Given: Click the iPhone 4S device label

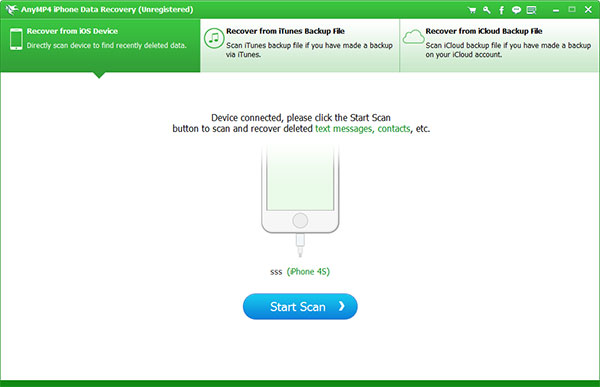Looking at the screenshot, I should 308,271.
